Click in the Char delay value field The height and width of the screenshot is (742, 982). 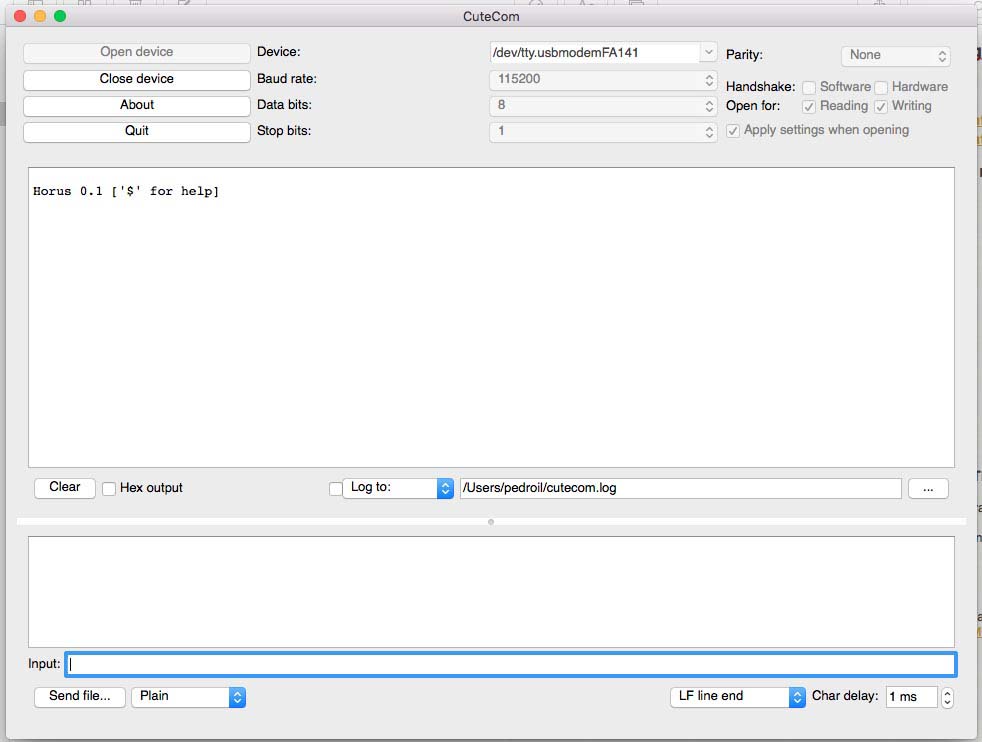[x=912, y=697]
